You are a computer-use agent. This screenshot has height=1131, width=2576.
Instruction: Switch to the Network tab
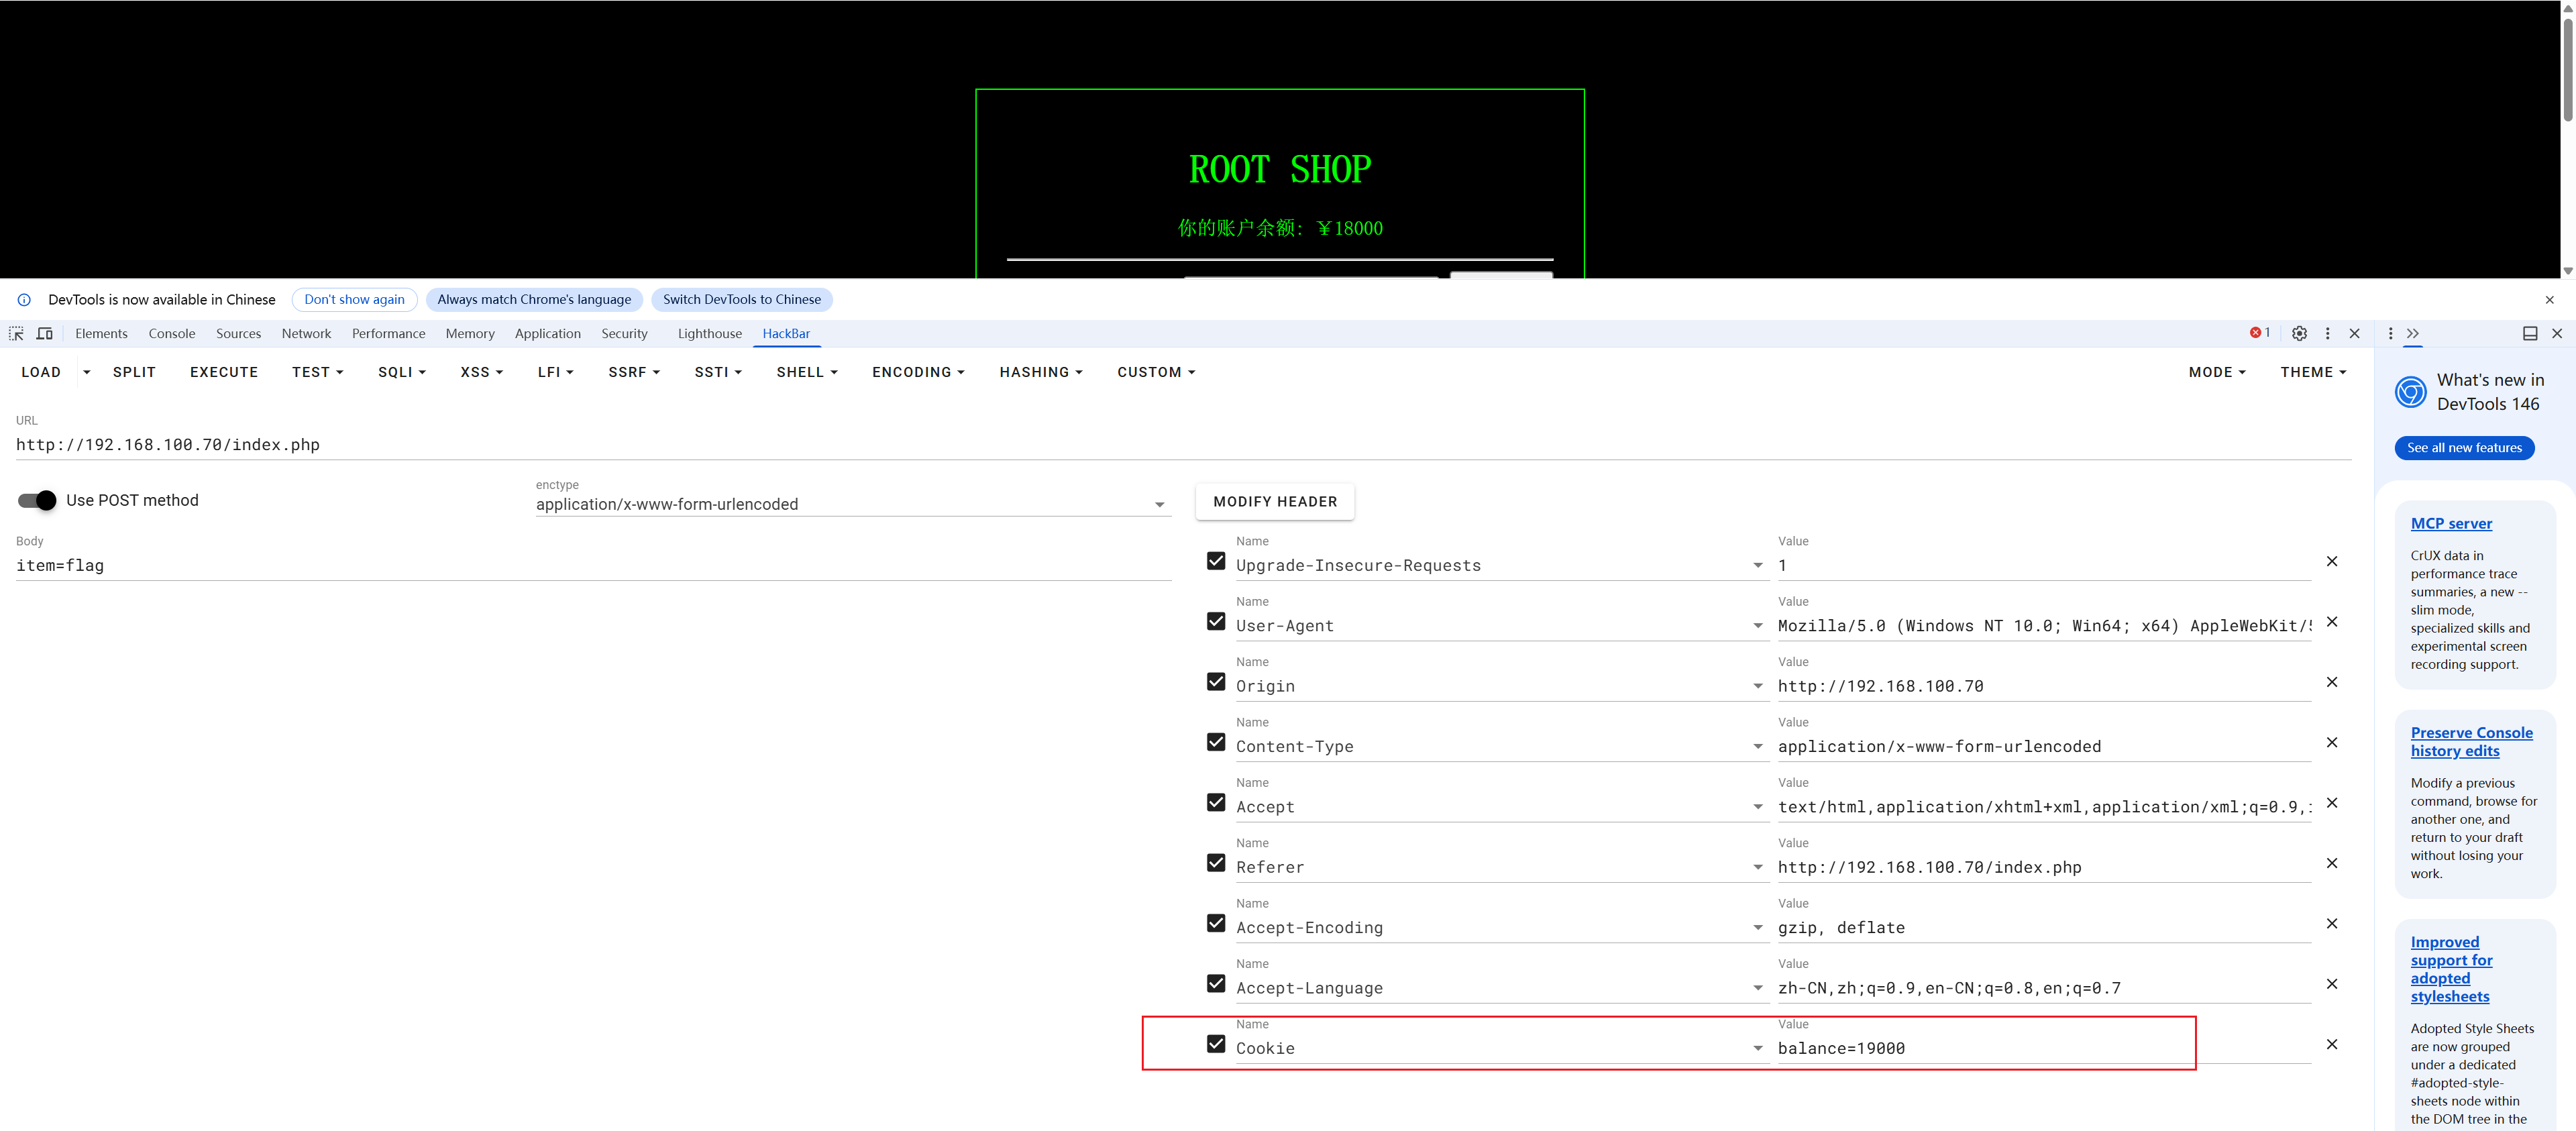click(x=306, y=333)
